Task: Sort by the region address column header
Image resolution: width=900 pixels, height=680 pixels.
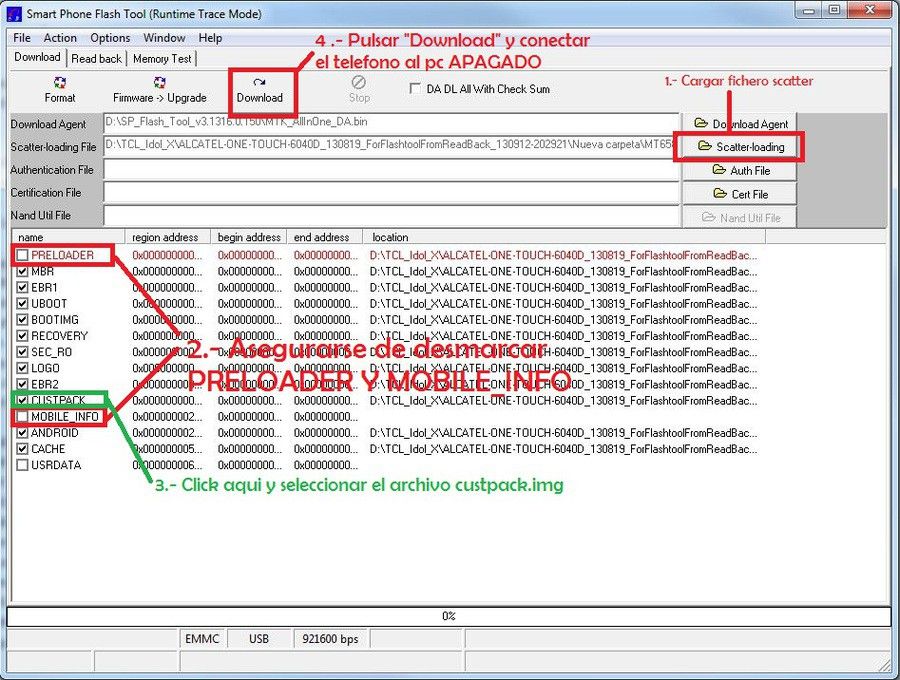Action: 168,237
